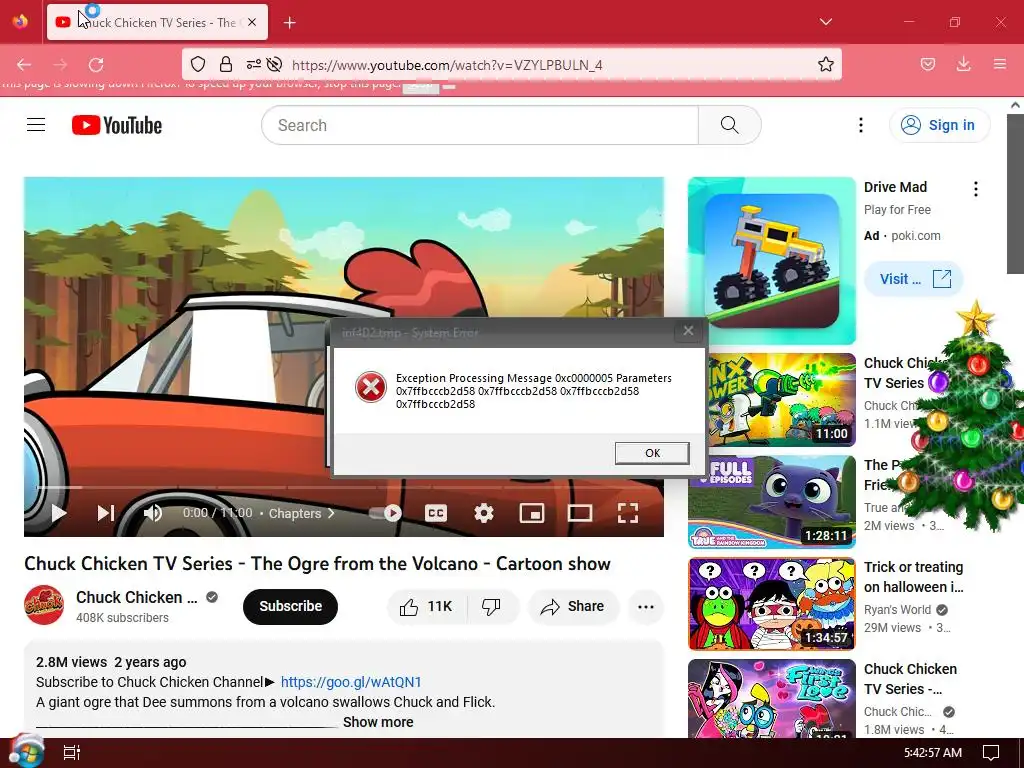Click the Subscribe button
Image resolution: width=1024 pixels, height=768 pixels.
click(x=290, y=607)
